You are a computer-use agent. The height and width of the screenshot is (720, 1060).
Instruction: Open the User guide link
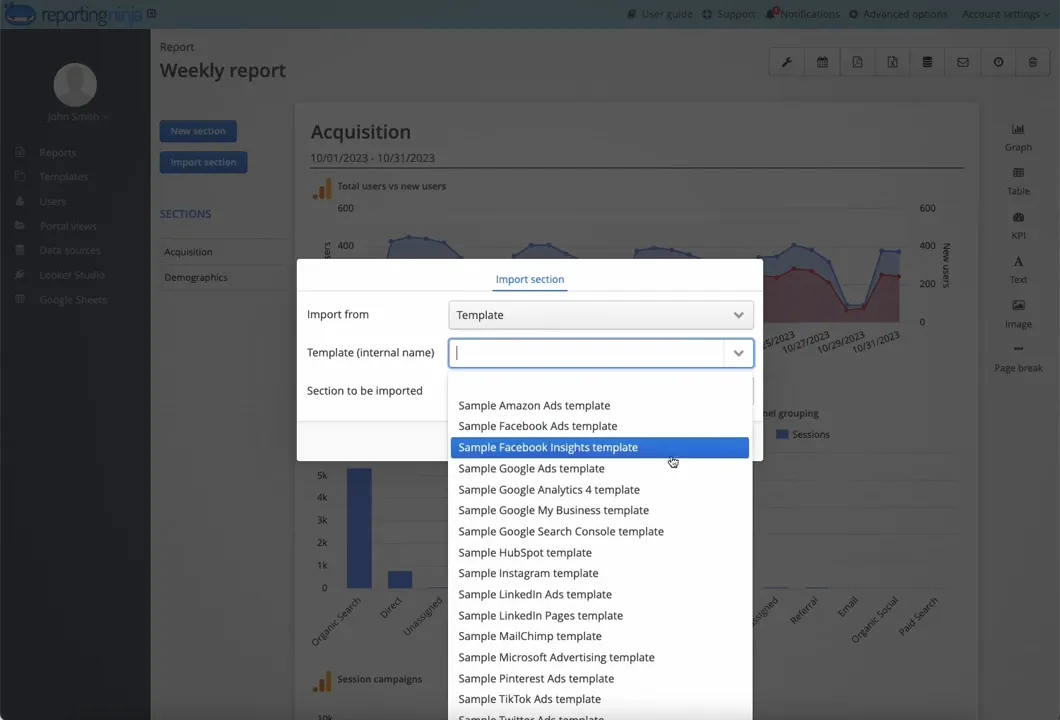[x=659, y=14]
